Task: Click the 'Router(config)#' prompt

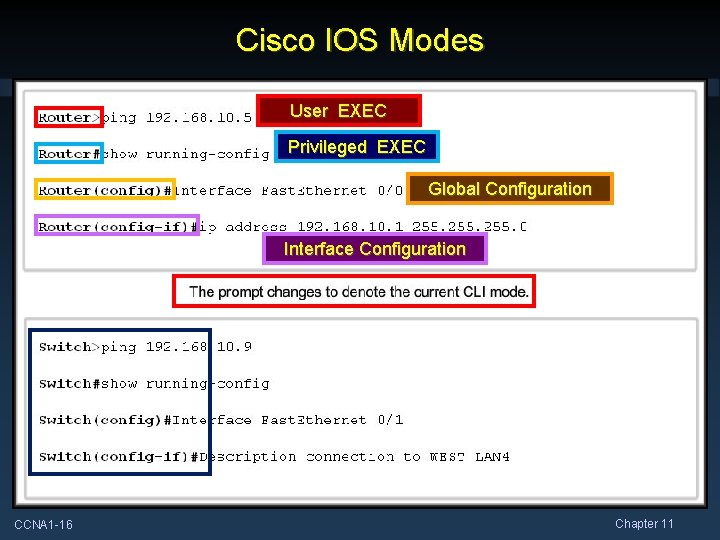Action: pyautogui.click(x=105, y=190)
